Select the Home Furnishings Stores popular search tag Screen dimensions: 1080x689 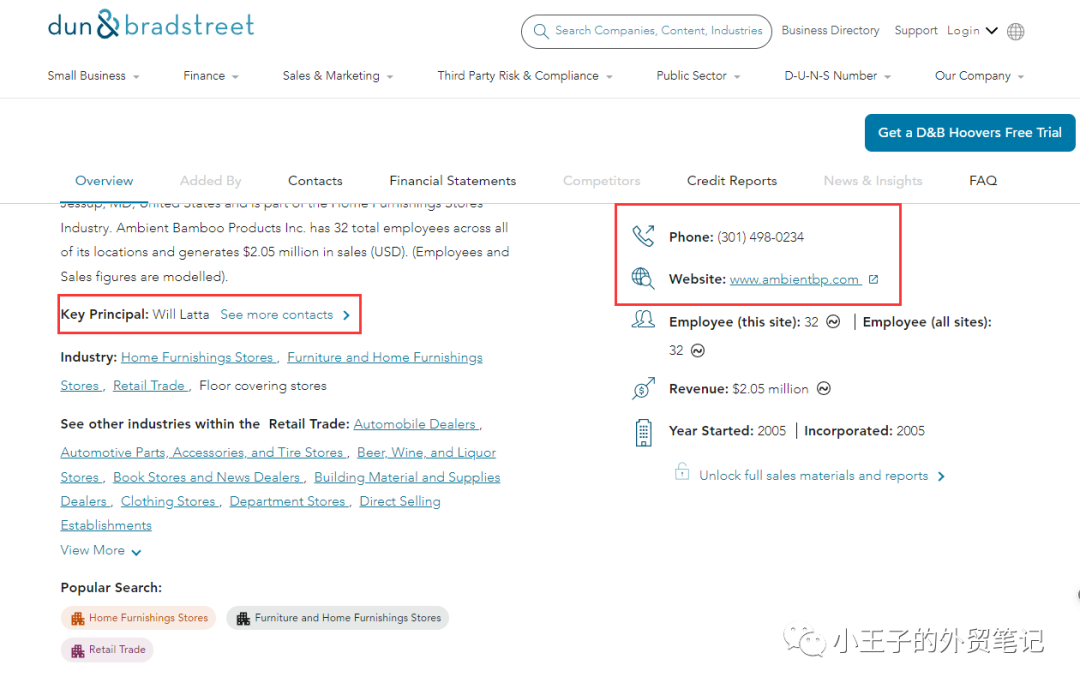tap(139, 618)
